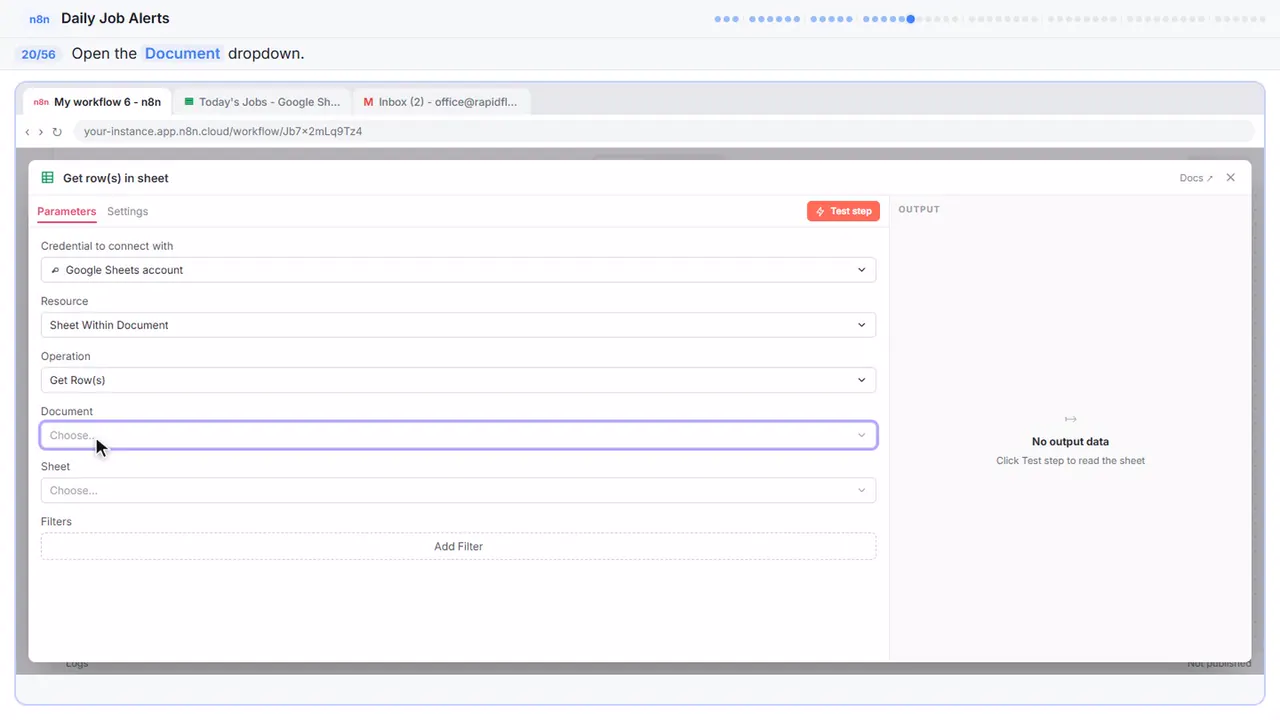
Task: Click the highlighted Document link in the instruction
Action: pyautogui.click(x=182, y=54)
